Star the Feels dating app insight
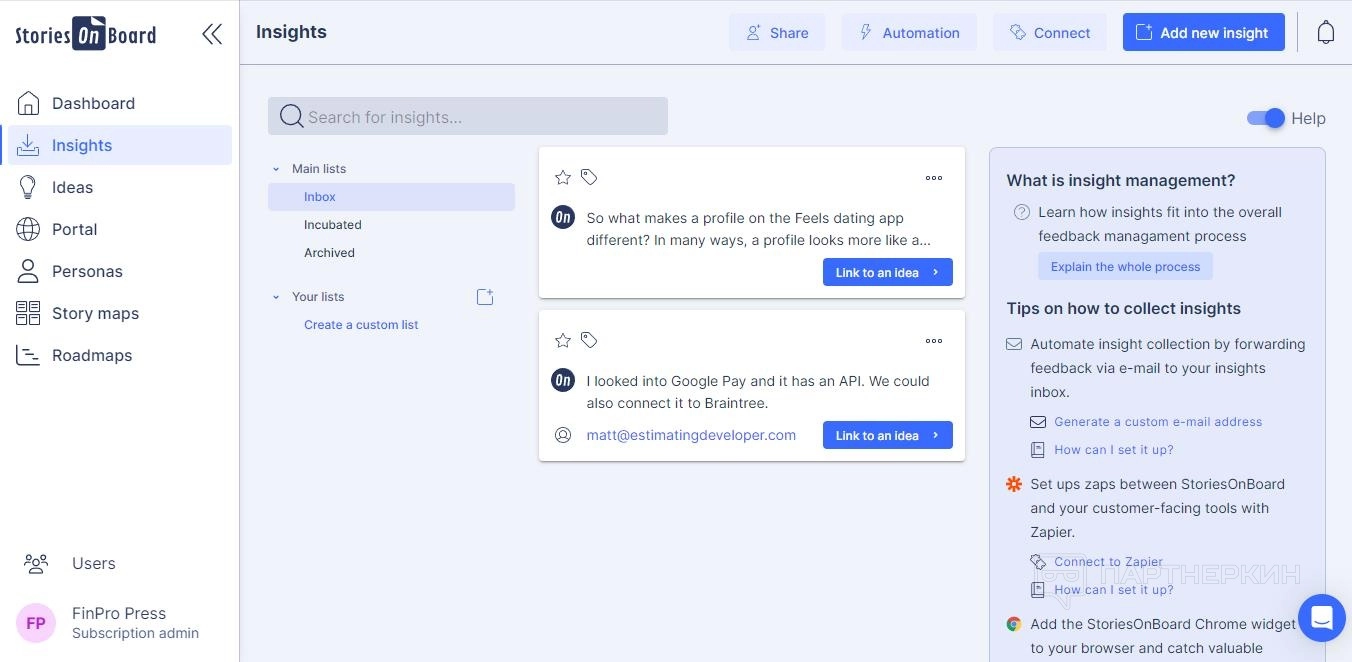The width and height of the screenshot is (1352, 662). click(563, 177)
